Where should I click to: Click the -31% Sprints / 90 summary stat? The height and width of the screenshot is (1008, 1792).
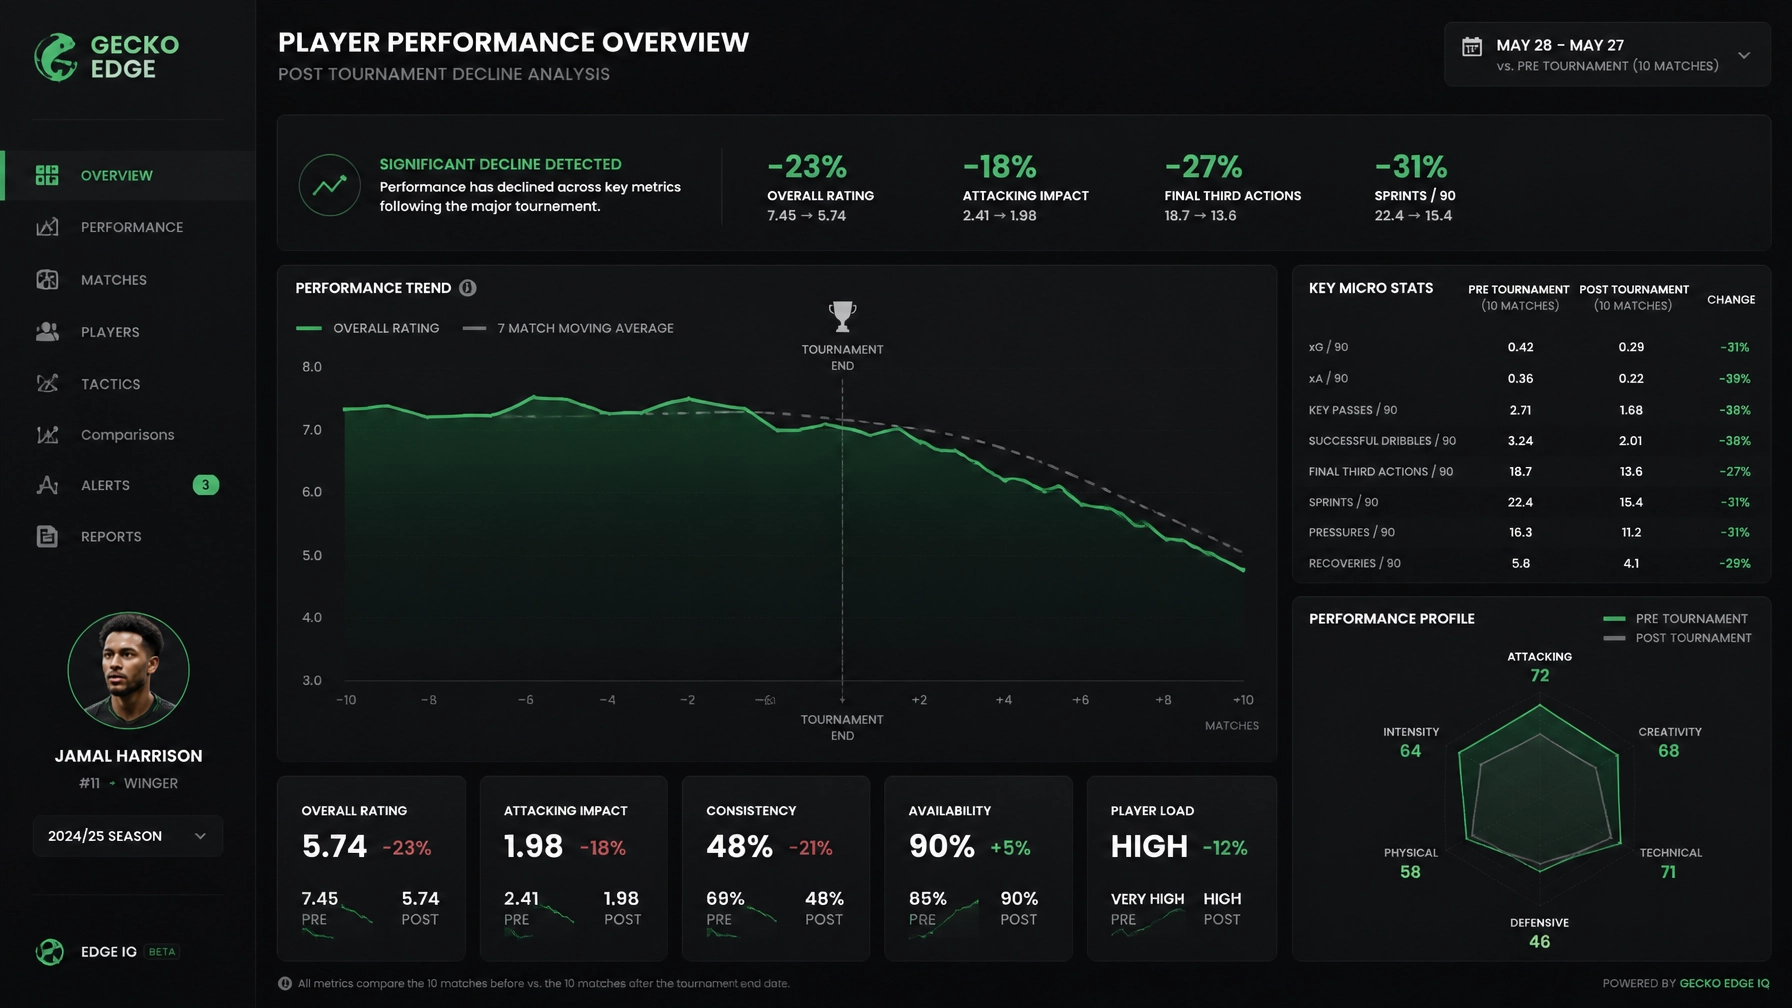(x=1415, y=188)
